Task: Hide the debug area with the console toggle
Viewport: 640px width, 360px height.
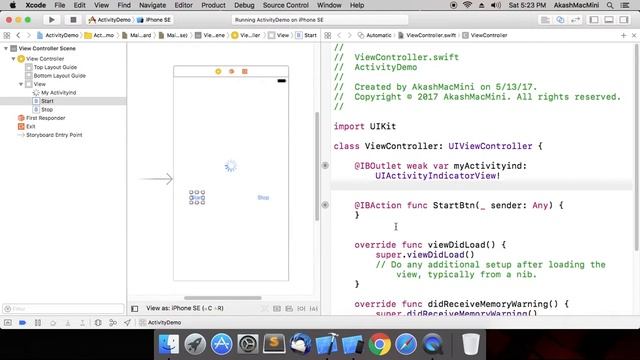Action: (8, 322)
